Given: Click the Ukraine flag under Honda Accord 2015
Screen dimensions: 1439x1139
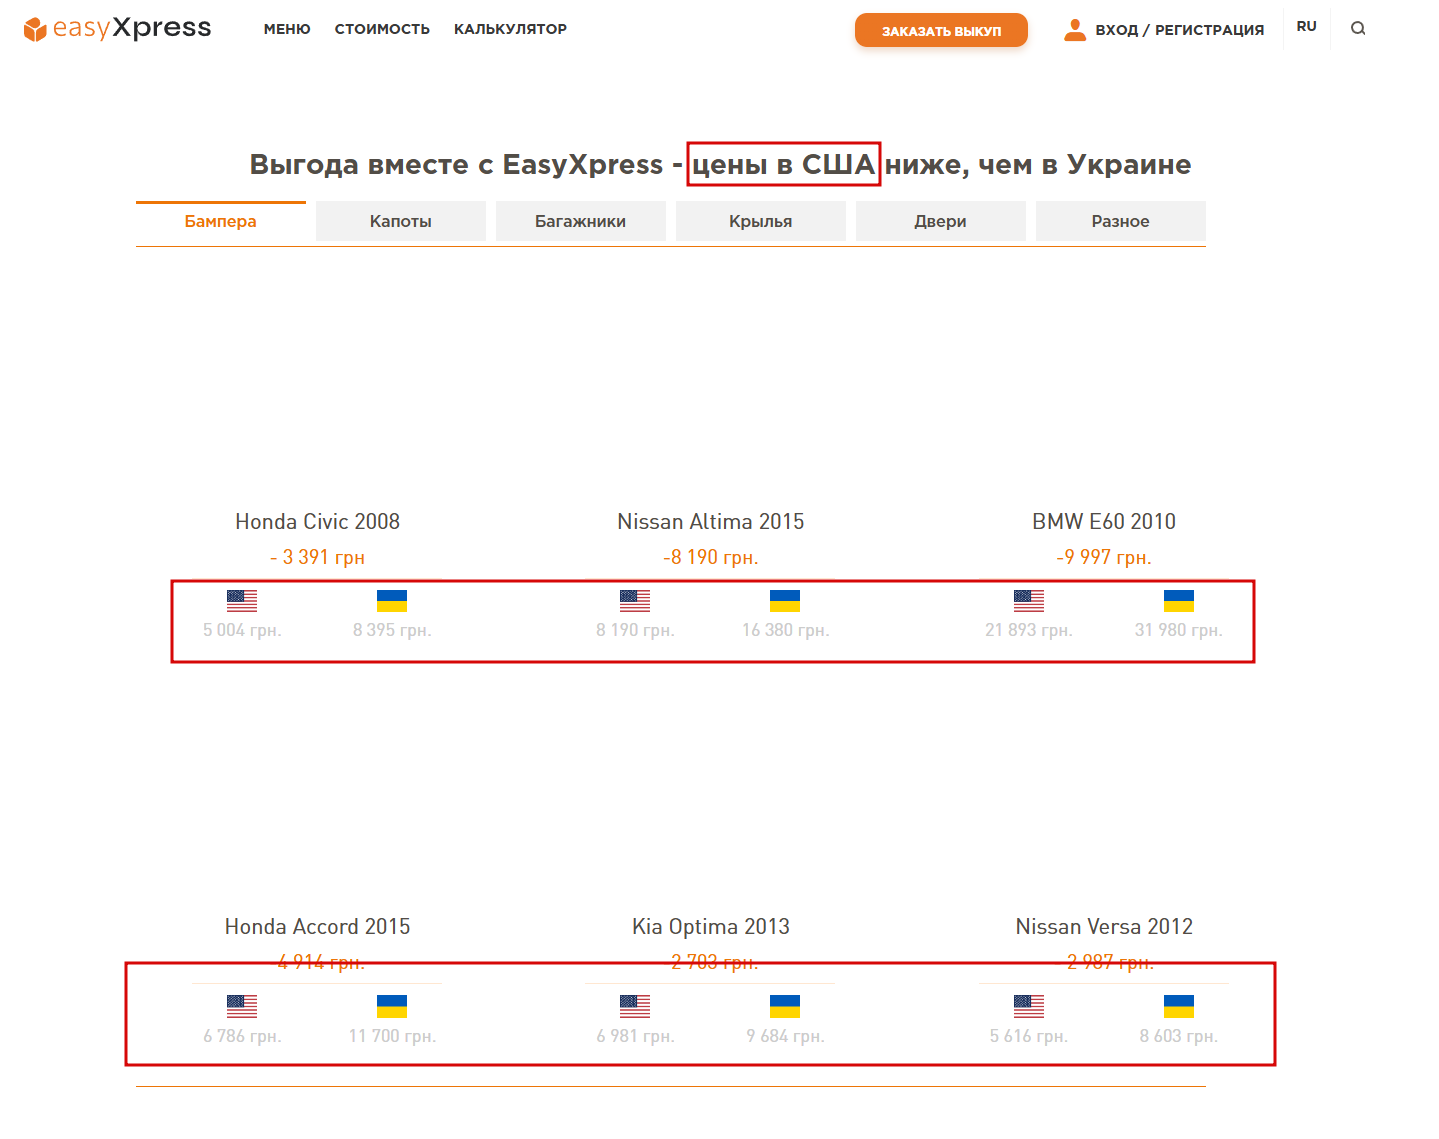Looking at the screenshot, I should point(392,1006).
